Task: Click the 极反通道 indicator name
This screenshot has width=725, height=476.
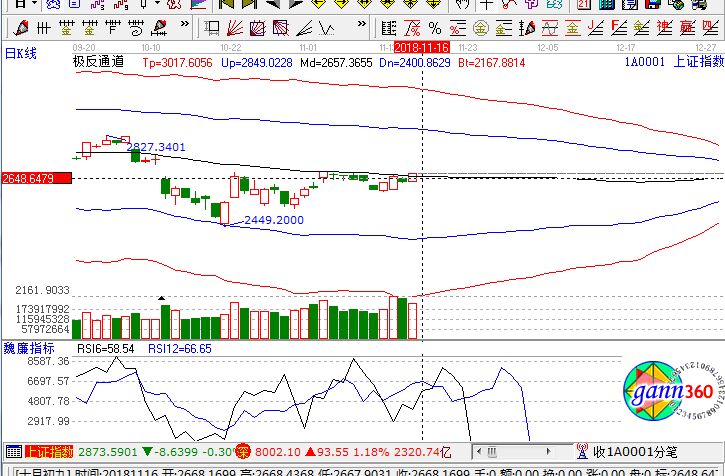Action: 98,62
